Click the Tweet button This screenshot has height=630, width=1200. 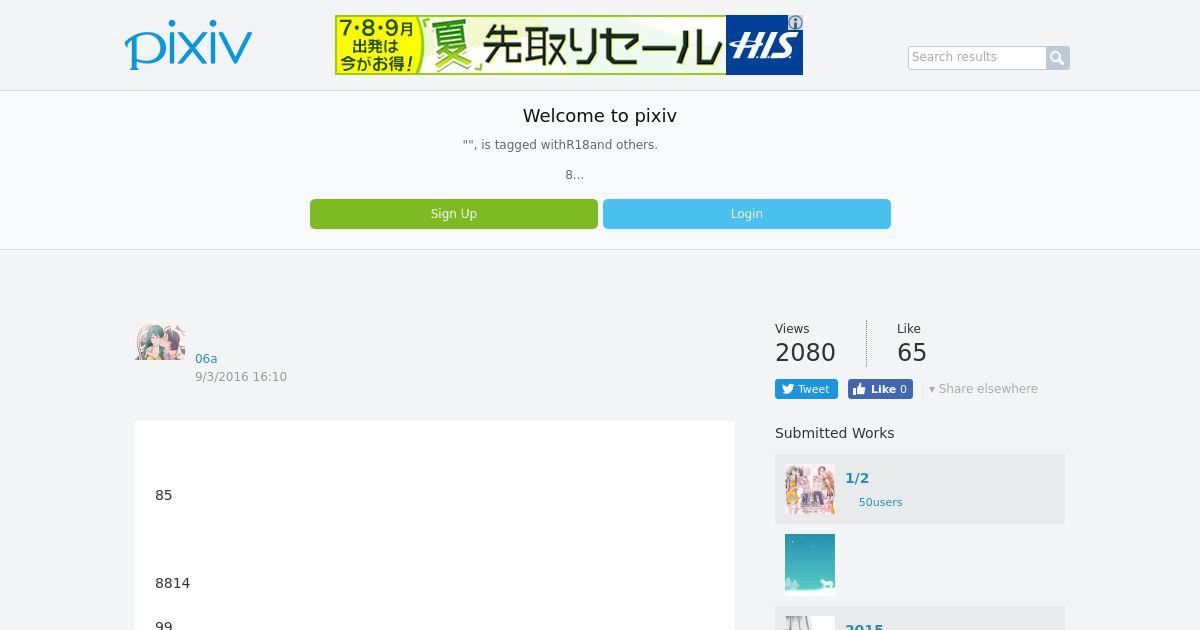(x=806, y=389)
